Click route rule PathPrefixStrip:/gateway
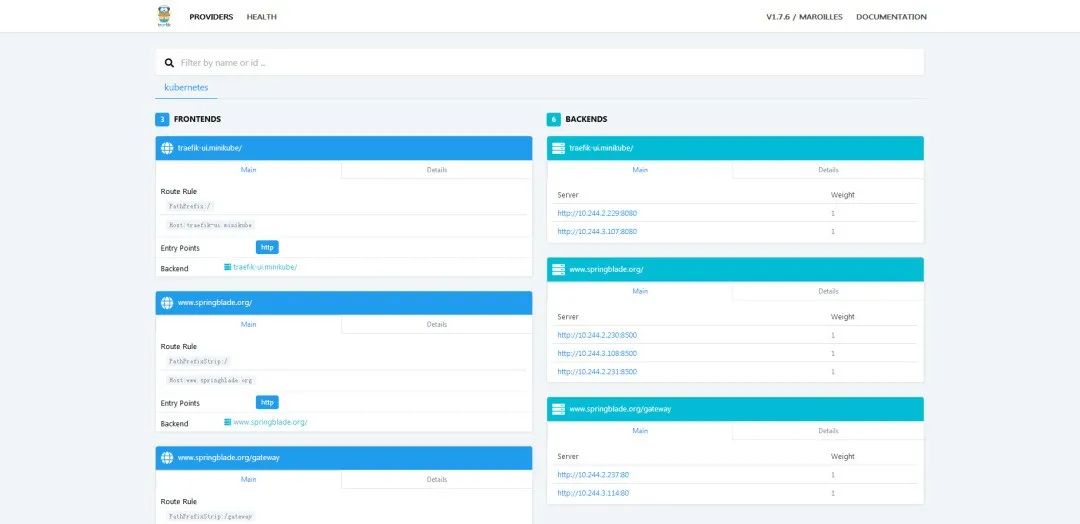The height and width of the screenshot is (524, 1080). point(211,516)
